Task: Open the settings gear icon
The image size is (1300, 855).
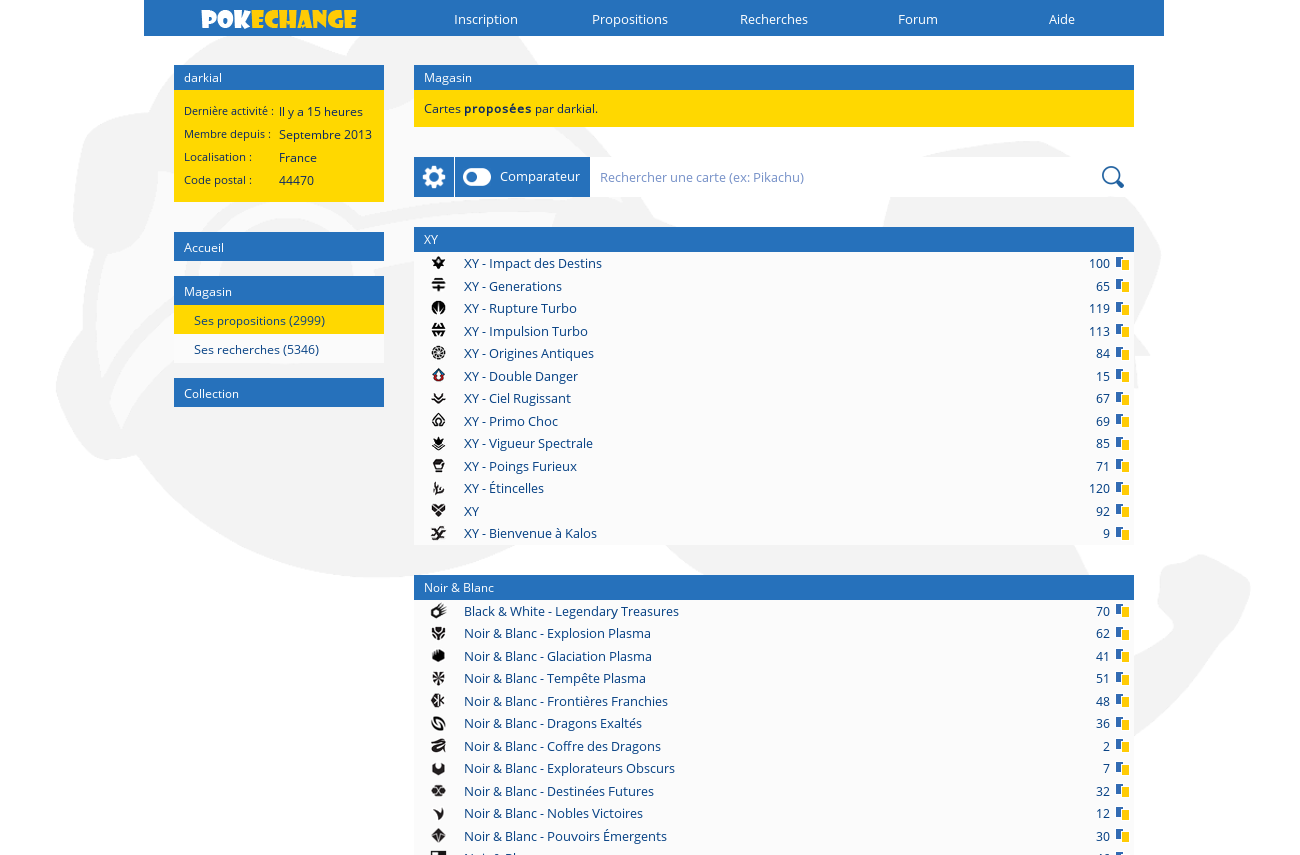Action: (434, 177)
